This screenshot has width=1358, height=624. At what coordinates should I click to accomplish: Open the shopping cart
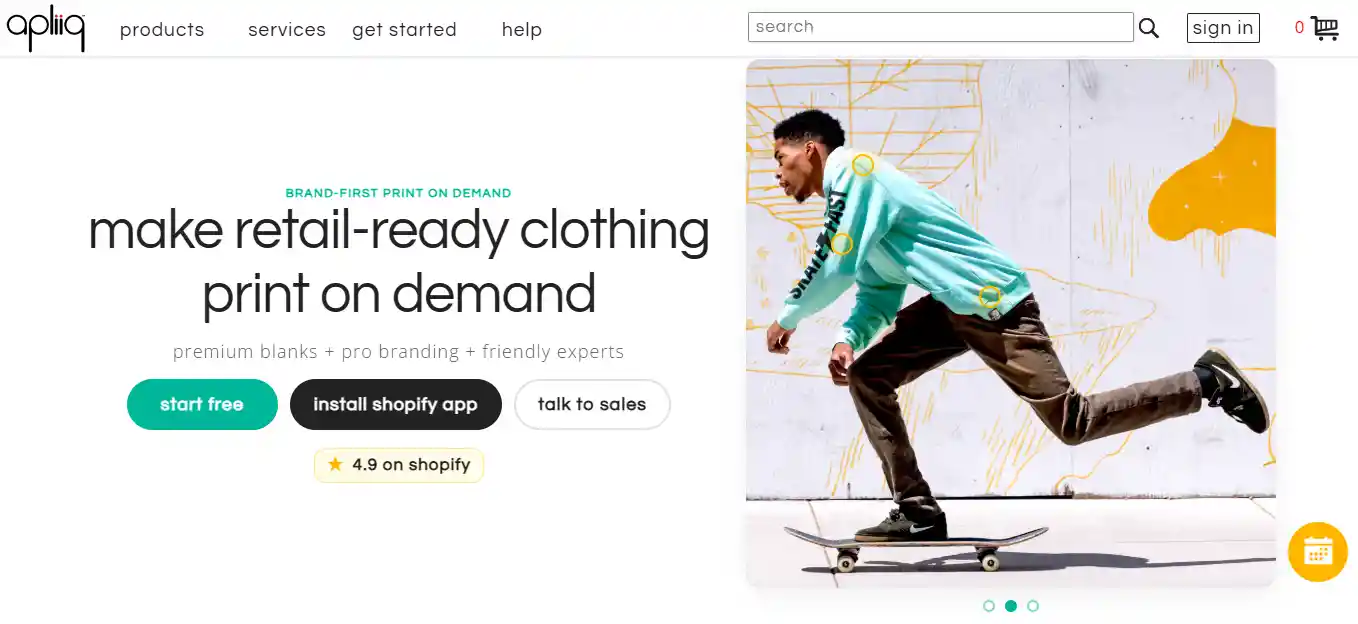[x=1326, y=28]
